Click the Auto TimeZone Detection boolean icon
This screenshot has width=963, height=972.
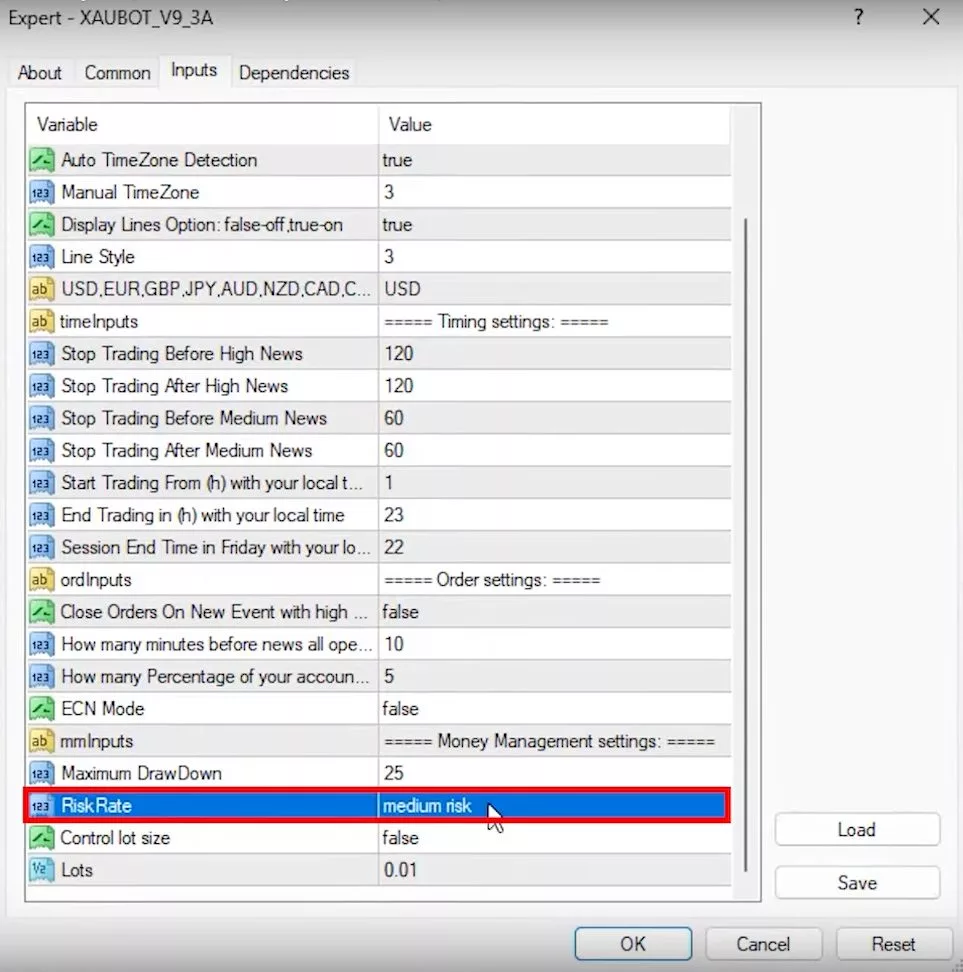[x=42, y=160]
